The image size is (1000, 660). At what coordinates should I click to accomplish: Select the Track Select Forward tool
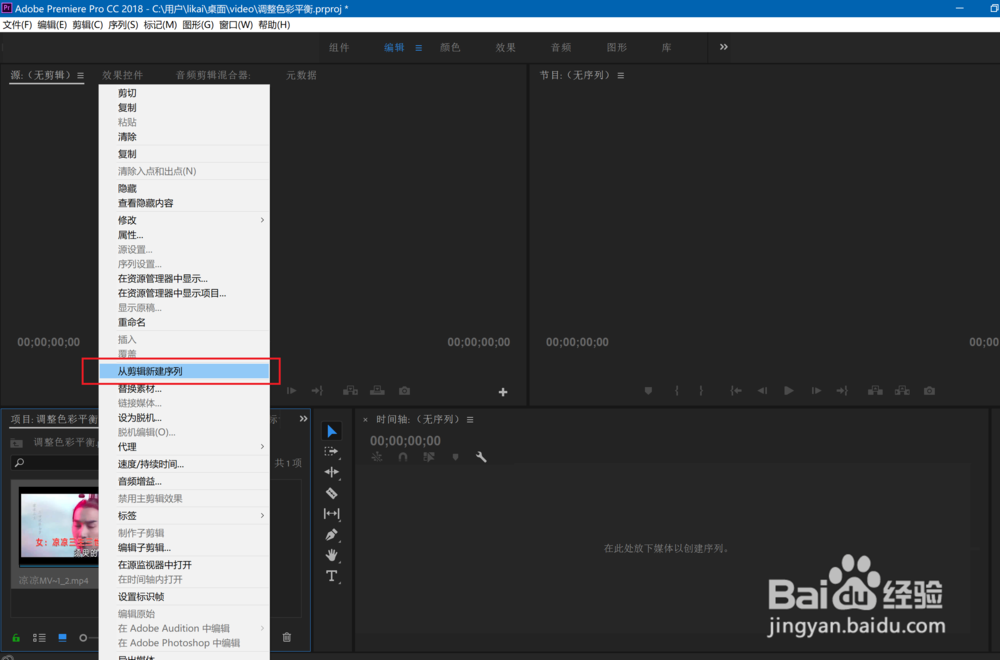coord(331,451)
